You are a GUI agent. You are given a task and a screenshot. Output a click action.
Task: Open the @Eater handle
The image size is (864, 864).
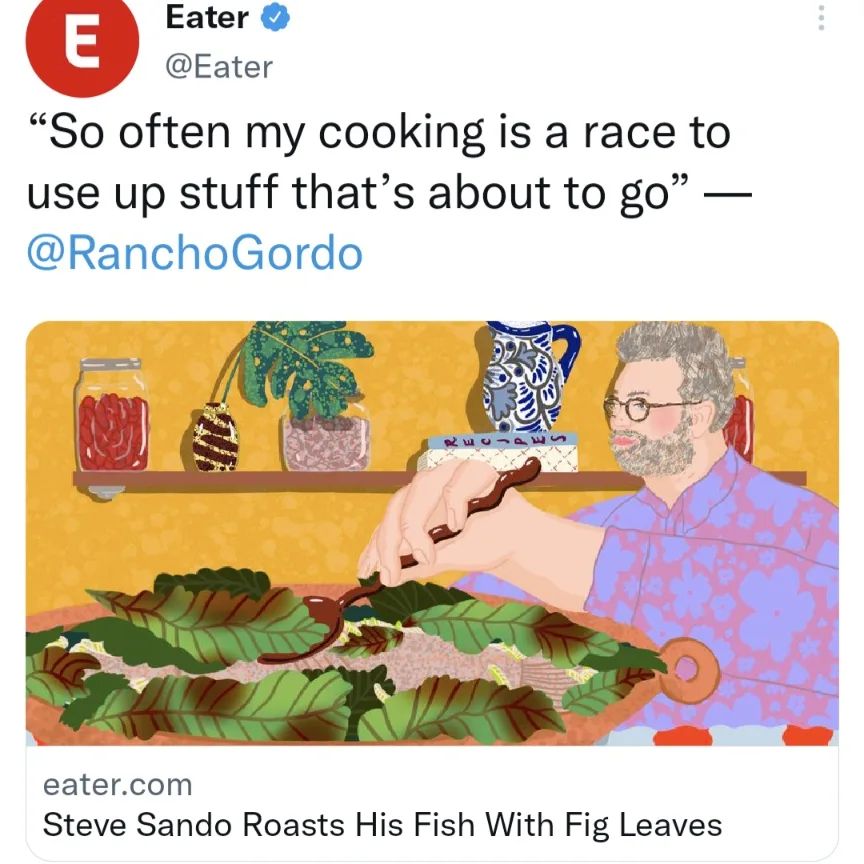click(x=219, y=67)
